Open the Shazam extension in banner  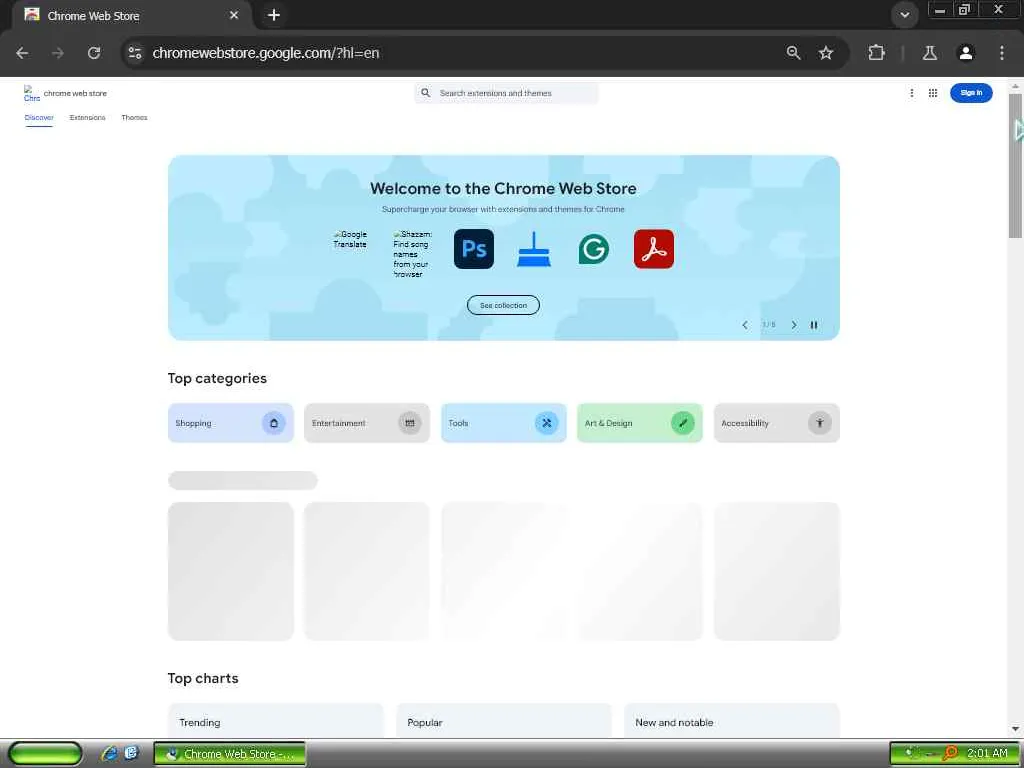tap(412, 254)
